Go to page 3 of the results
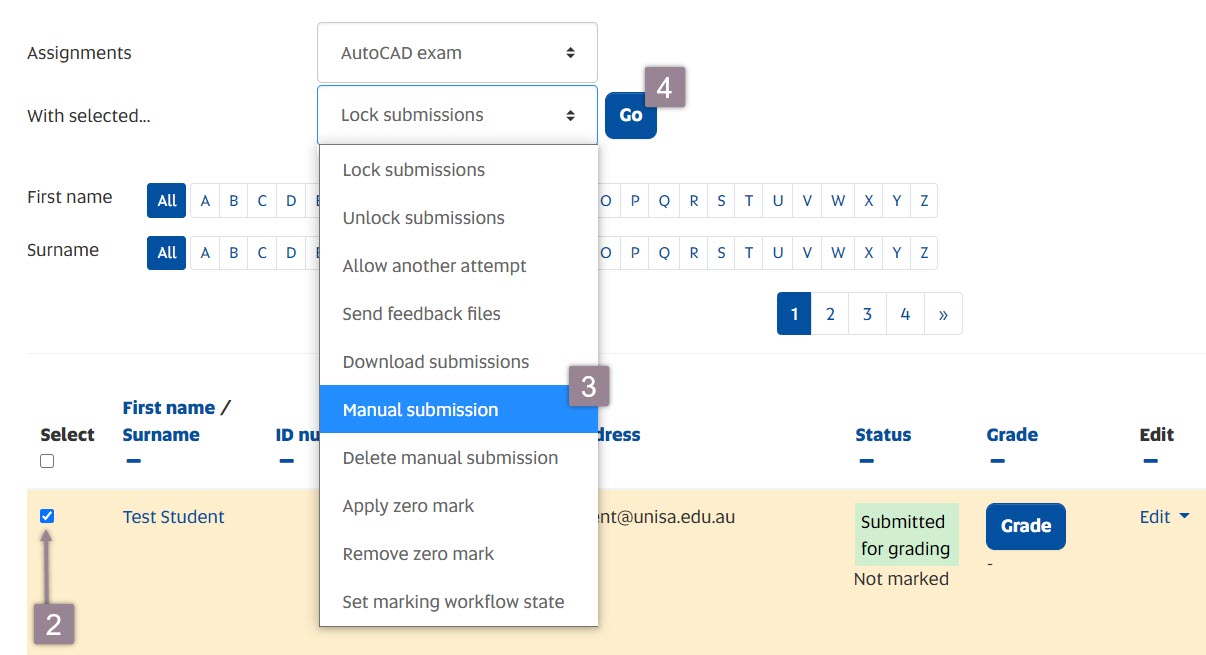Image resolution: width=1206 pixels, height=655 pixels. click(x=867, y=313)
